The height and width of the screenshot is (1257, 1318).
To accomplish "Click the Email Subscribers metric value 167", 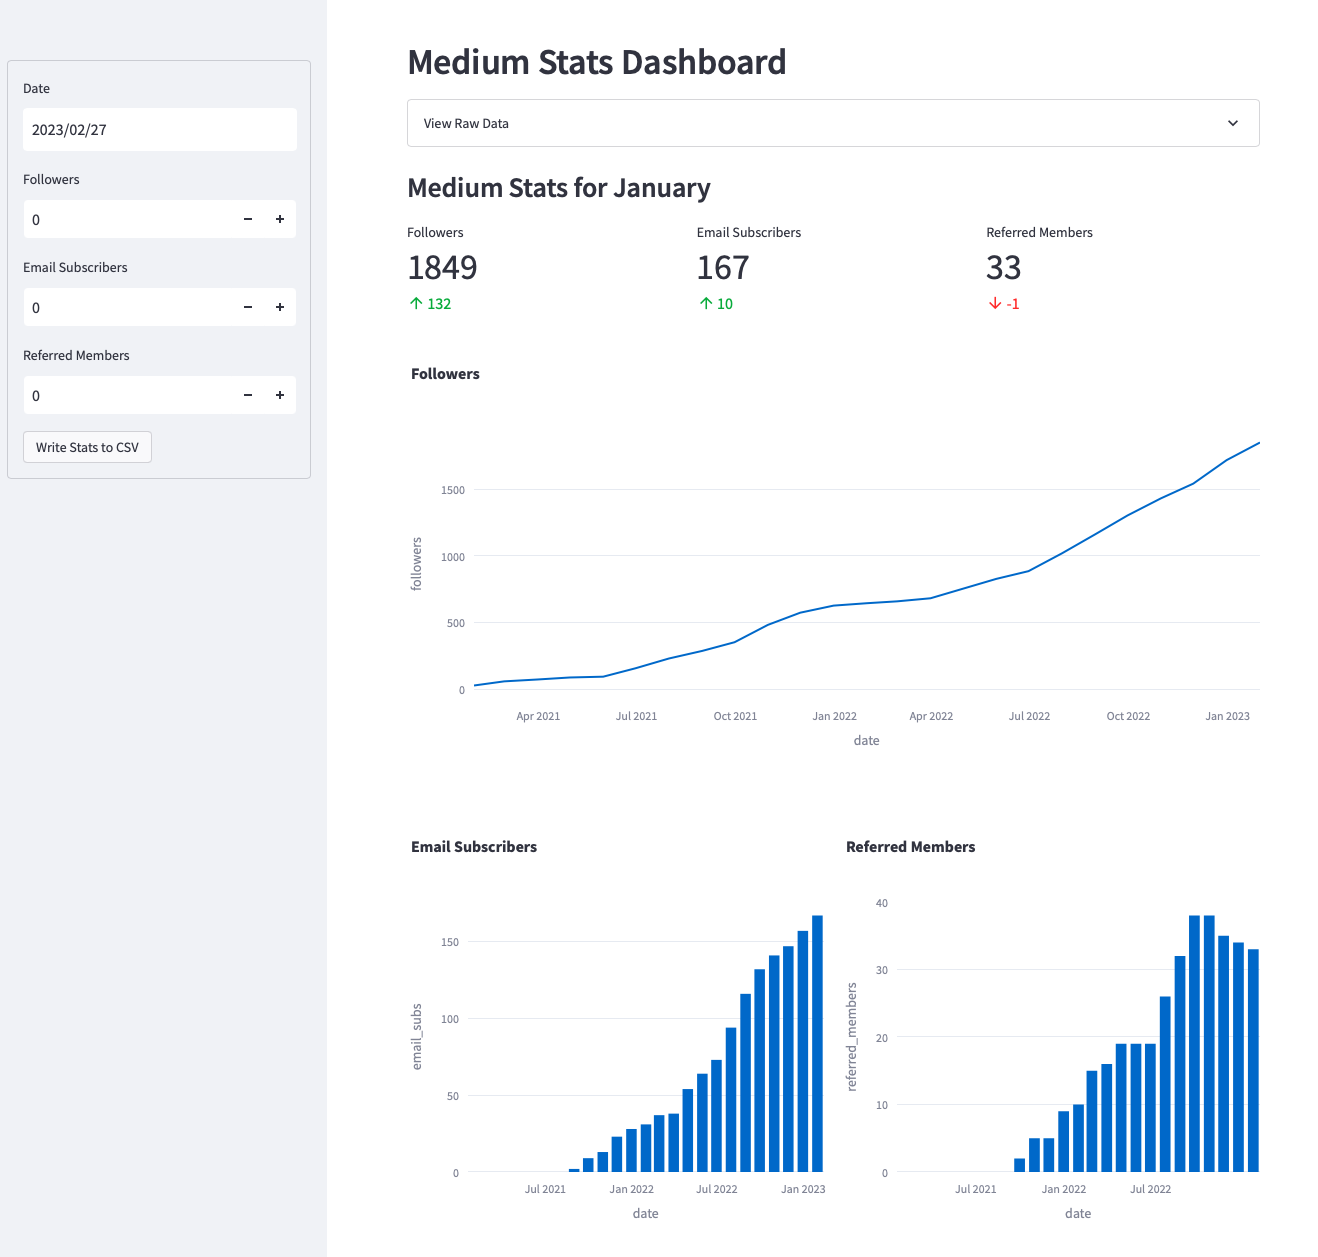I will [723, 268].
